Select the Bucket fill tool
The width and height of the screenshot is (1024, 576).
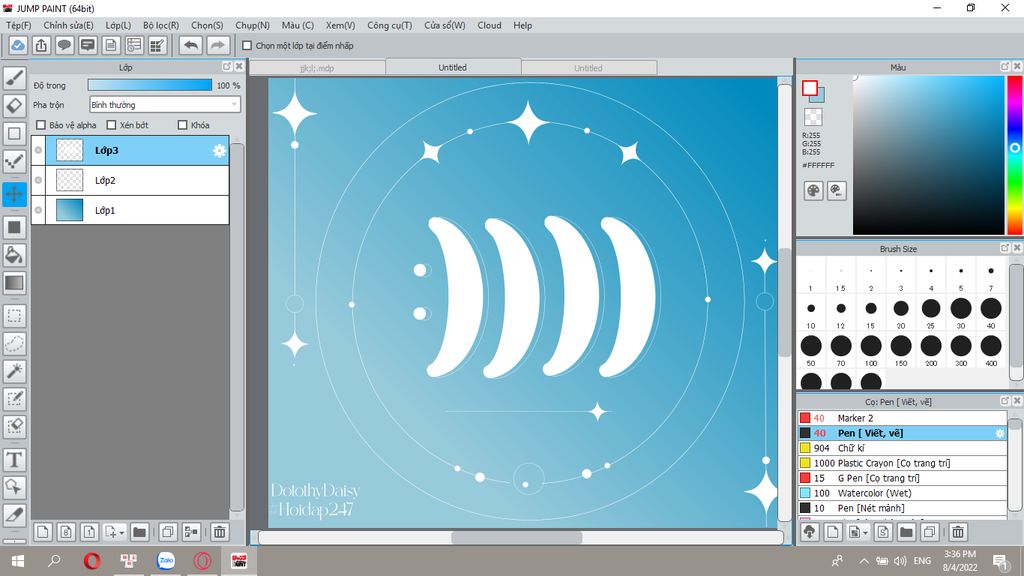(14, 255)
